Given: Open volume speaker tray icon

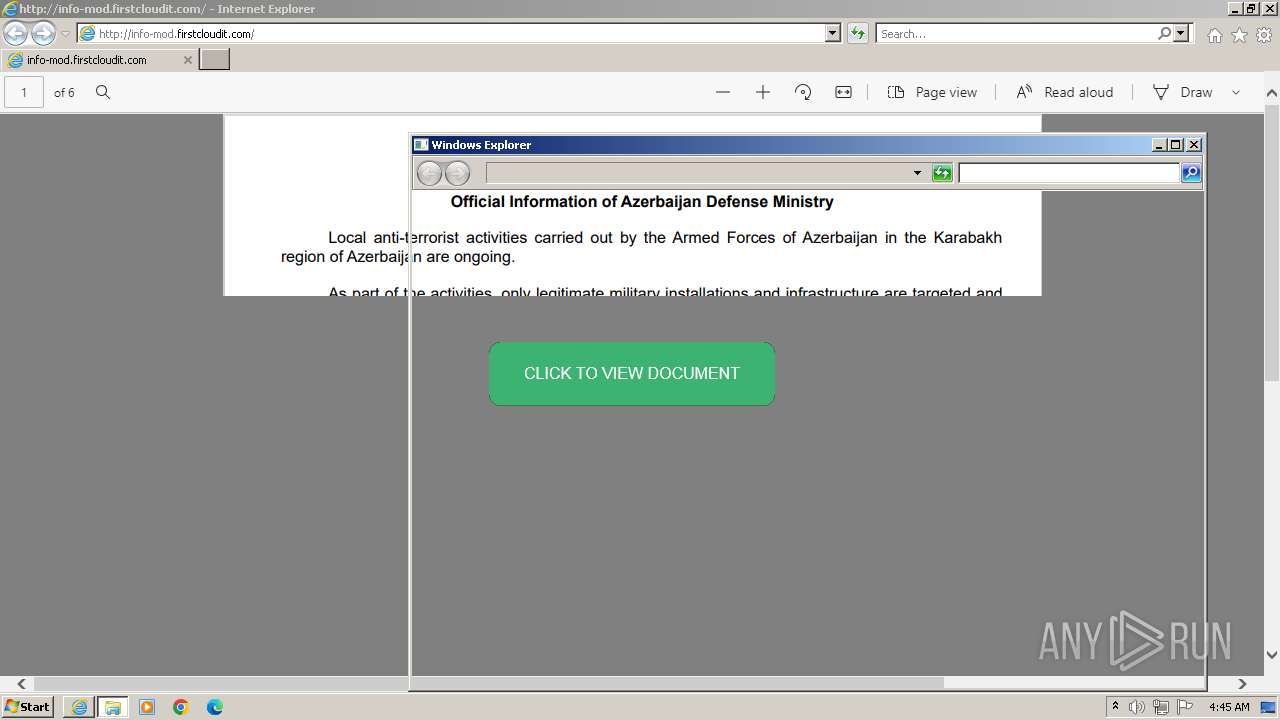Looking at the screenshot, I should click(1137, 707).
